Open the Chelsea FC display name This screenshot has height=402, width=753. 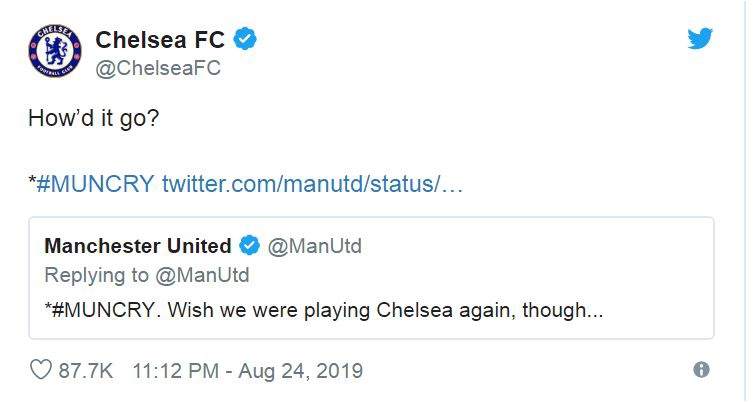pos(161,40)
